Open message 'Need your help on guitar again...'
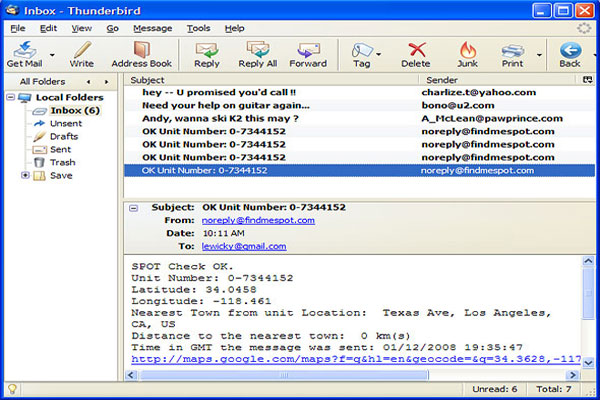 pos(226,105)
